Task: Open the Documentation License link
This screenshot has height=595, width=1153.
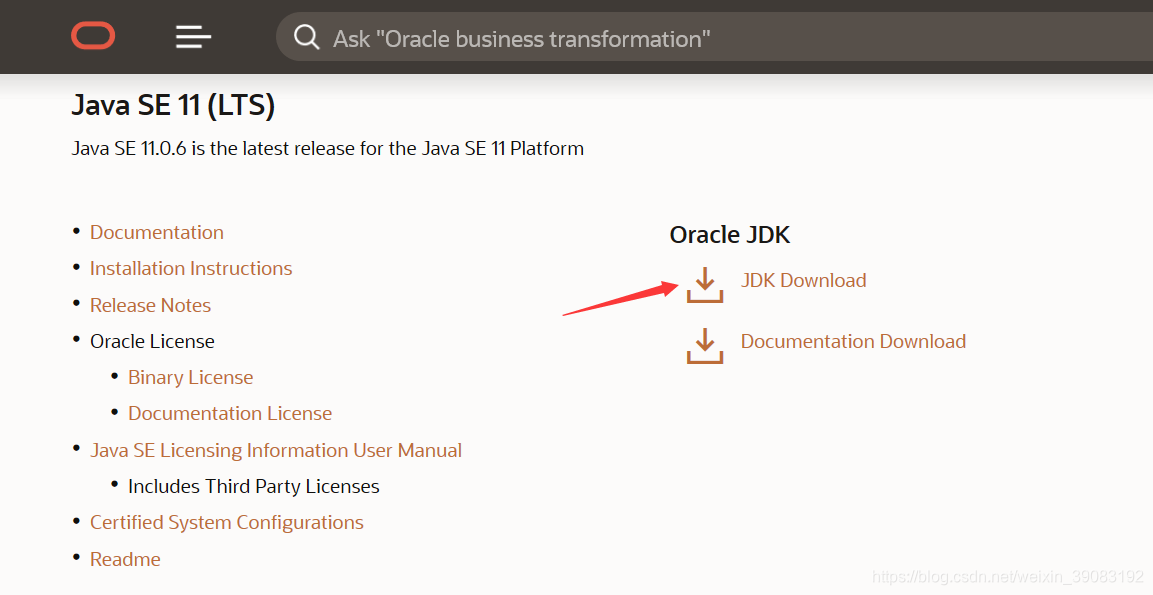Action: [x=230, y=413]
